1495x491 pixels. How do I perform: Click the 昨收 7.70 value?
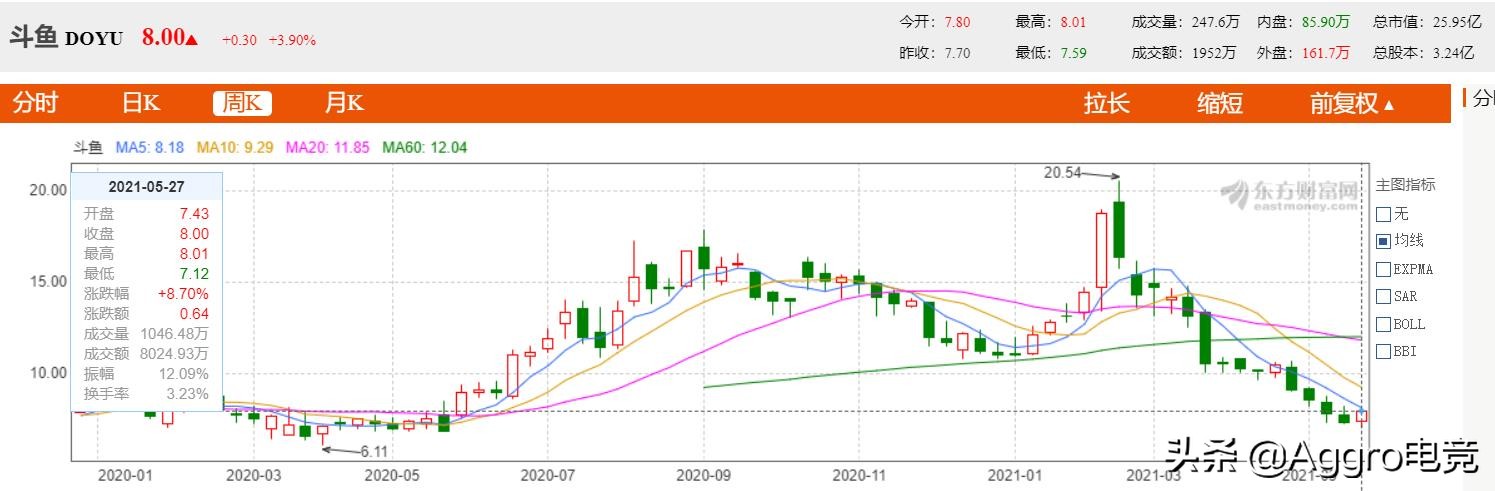(x=957, y=52)
